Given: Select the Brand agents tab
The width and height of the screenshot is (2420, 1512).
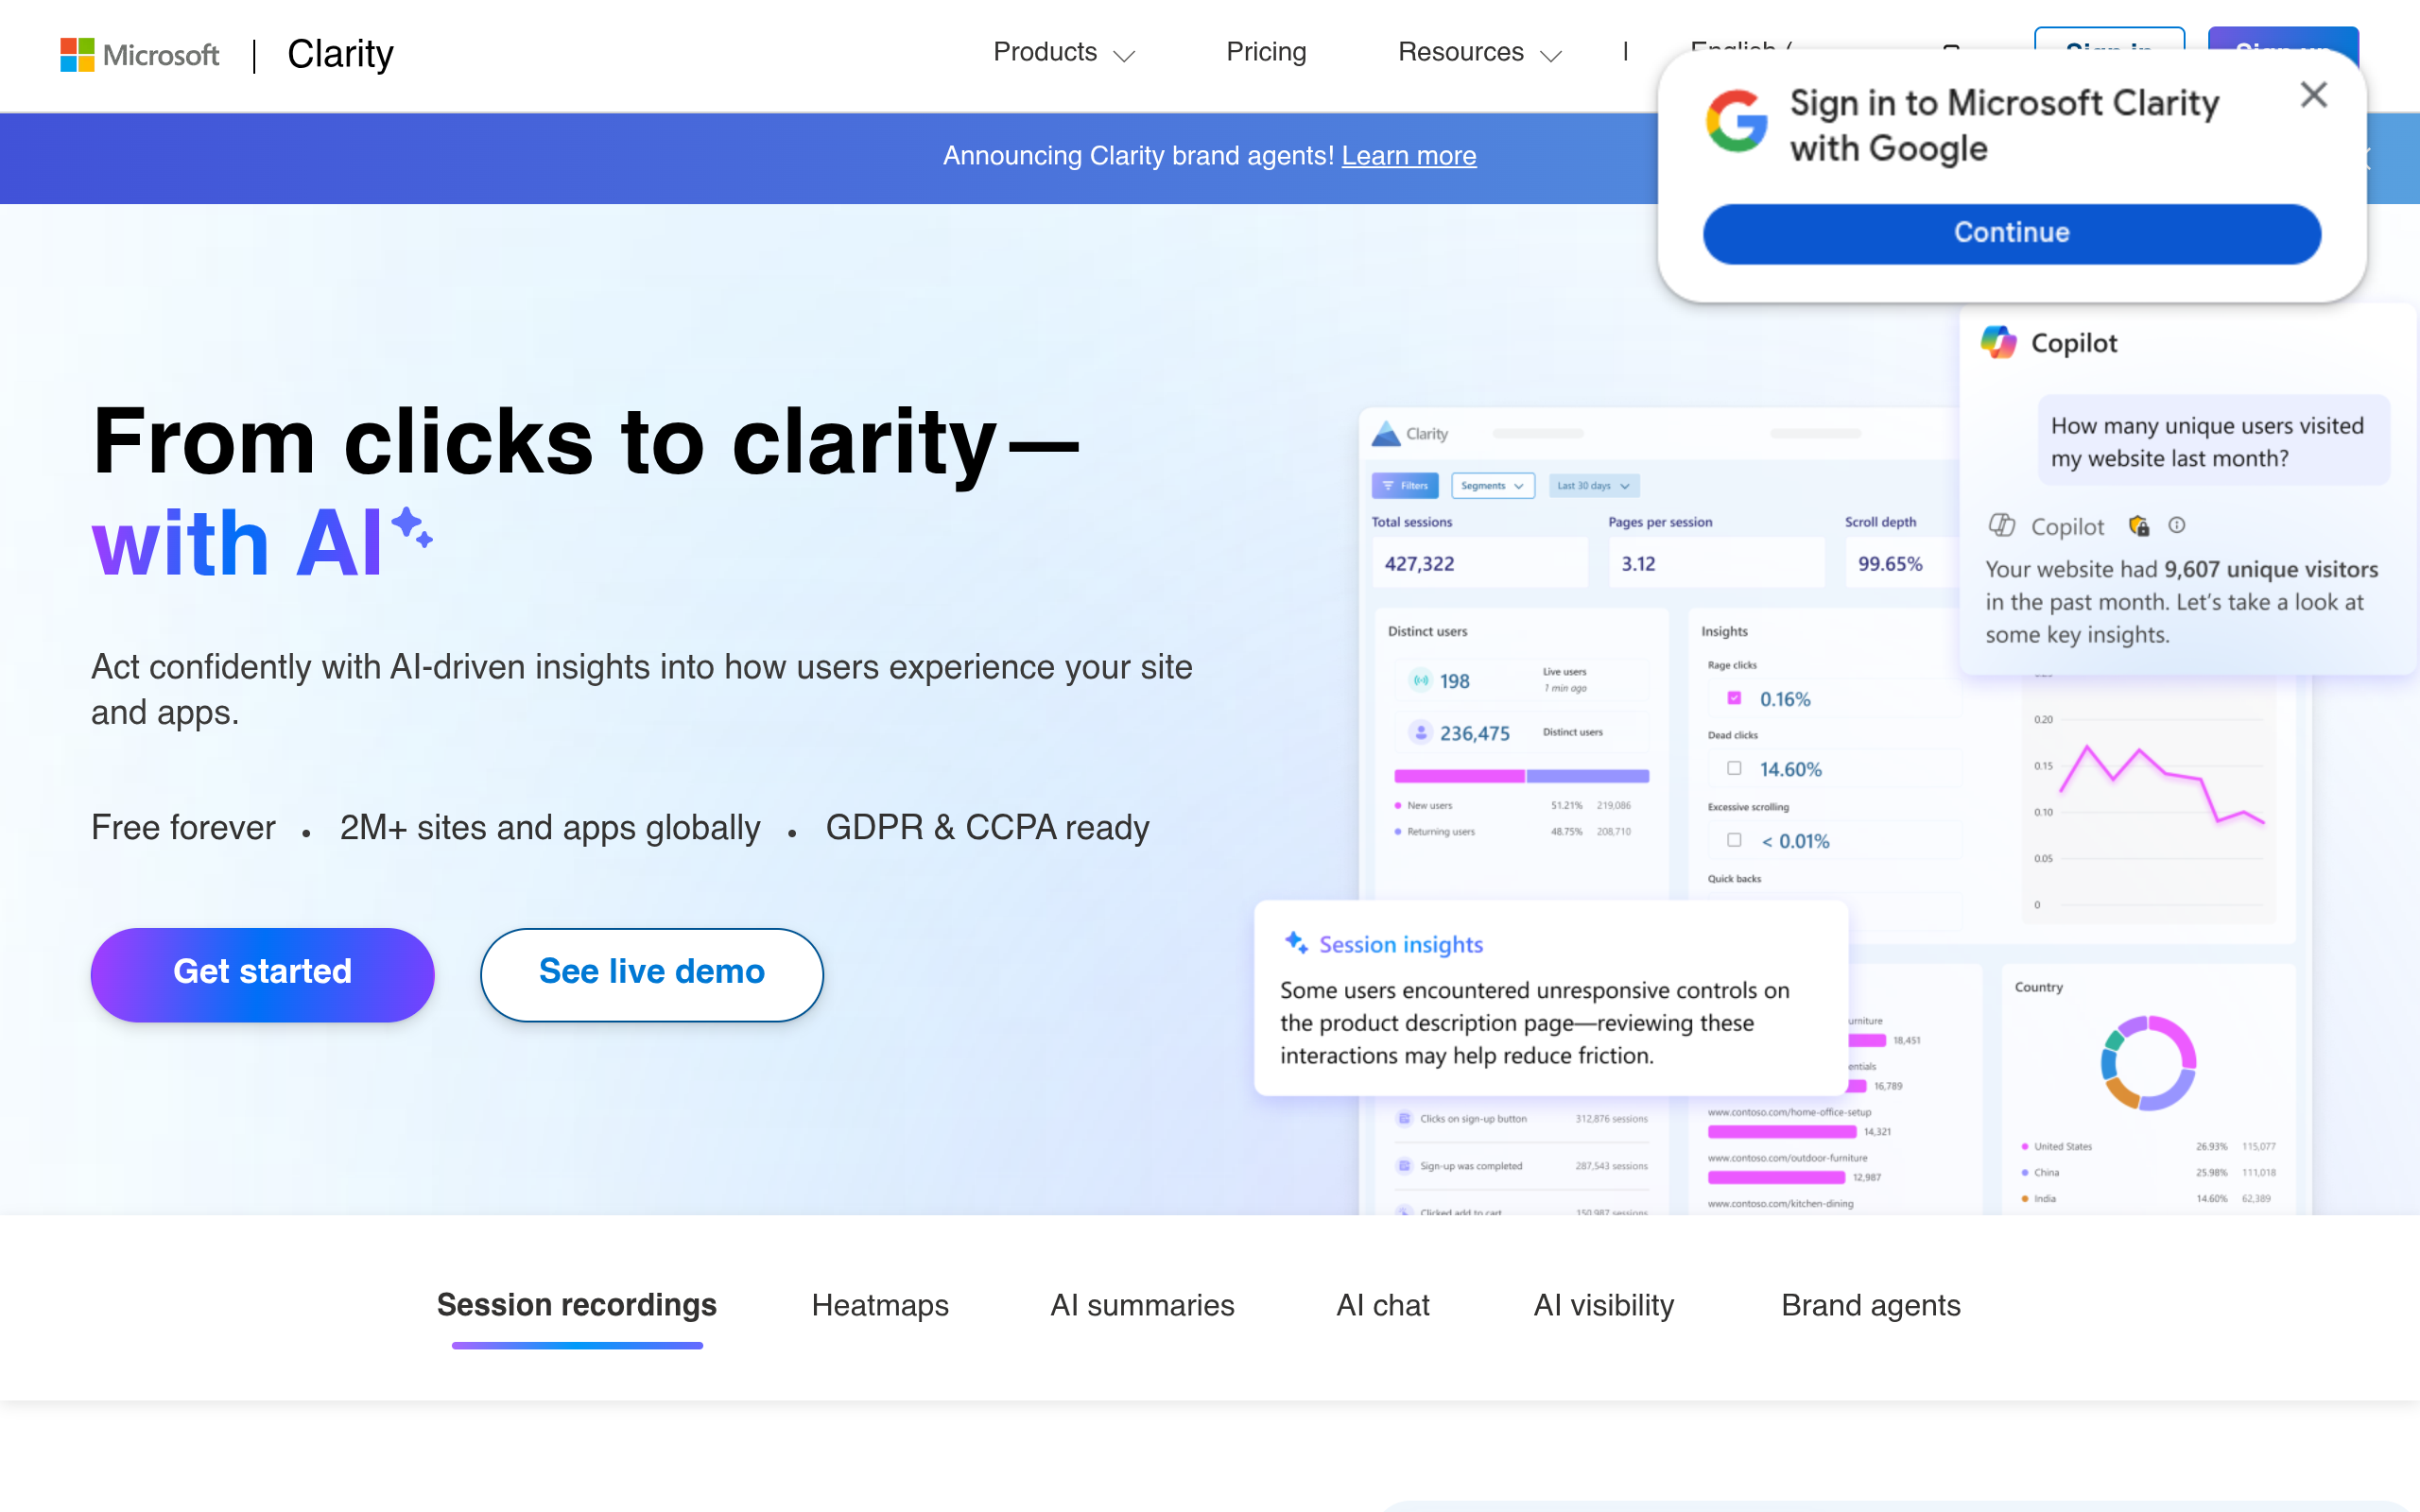Looking at the screenshot, I should pyautogui.click(x=1870, y=1305).
